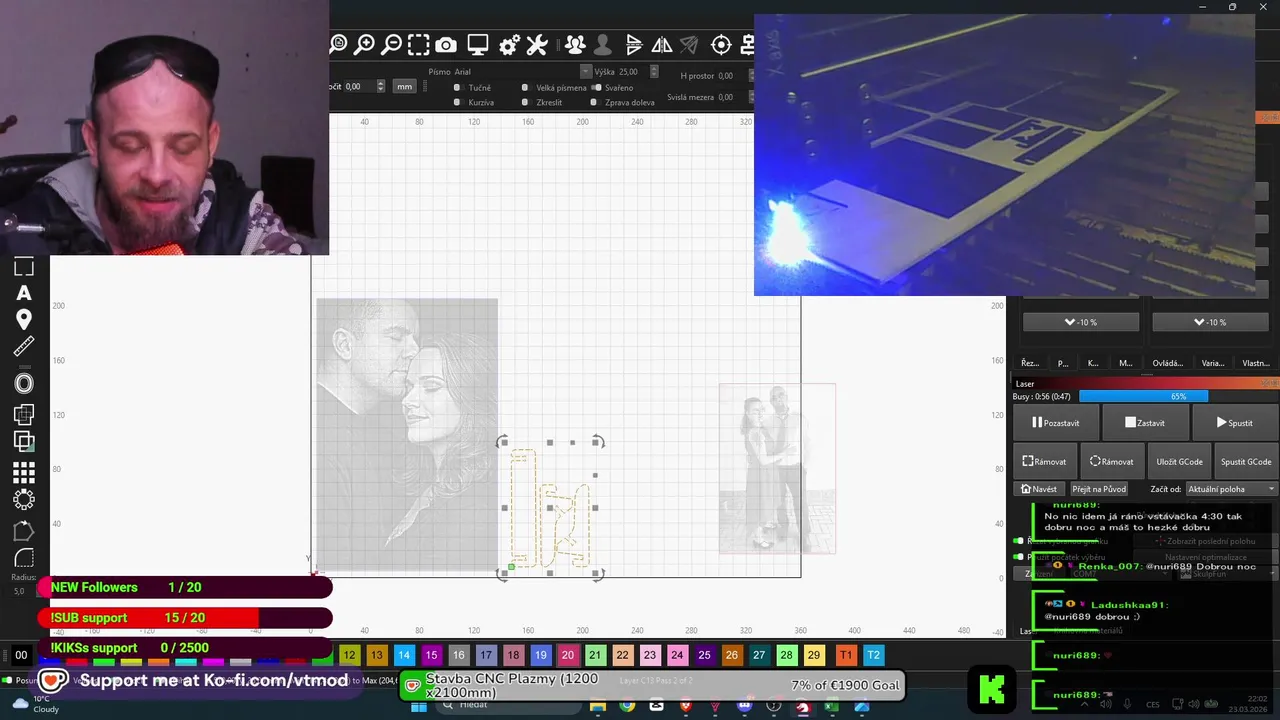1280x720 pixels.
Task: Select color palette swatch 20
Action: click(x=567, y=655)
